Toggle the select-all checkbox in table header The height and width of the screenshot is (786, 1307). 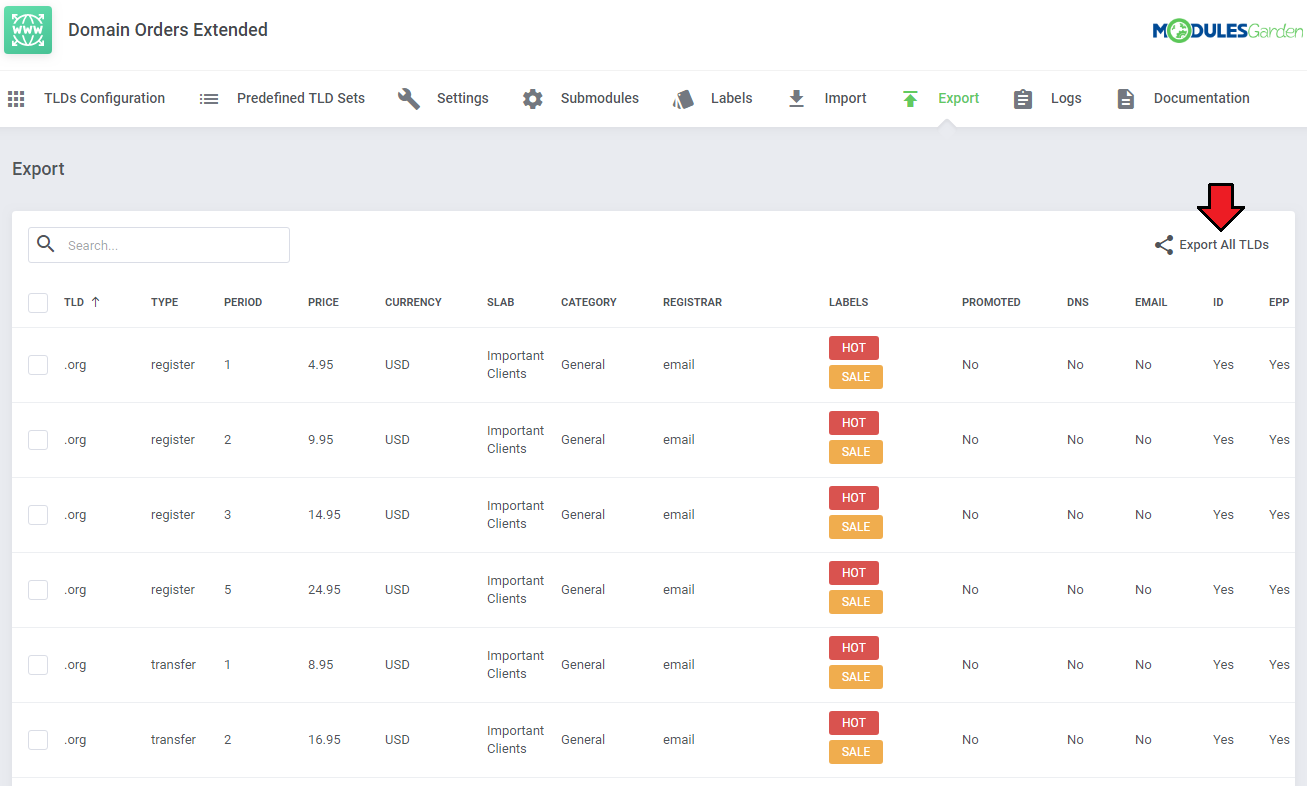point(38,302)
